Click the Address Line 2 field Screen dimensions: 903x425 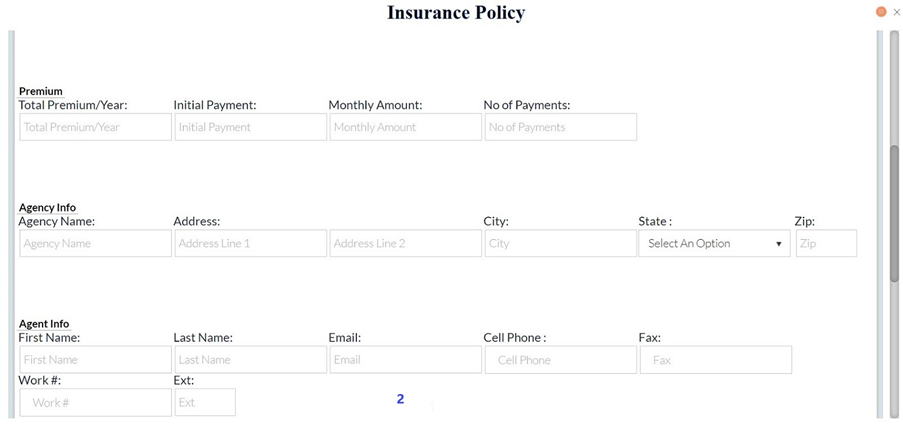pos(405,244)
